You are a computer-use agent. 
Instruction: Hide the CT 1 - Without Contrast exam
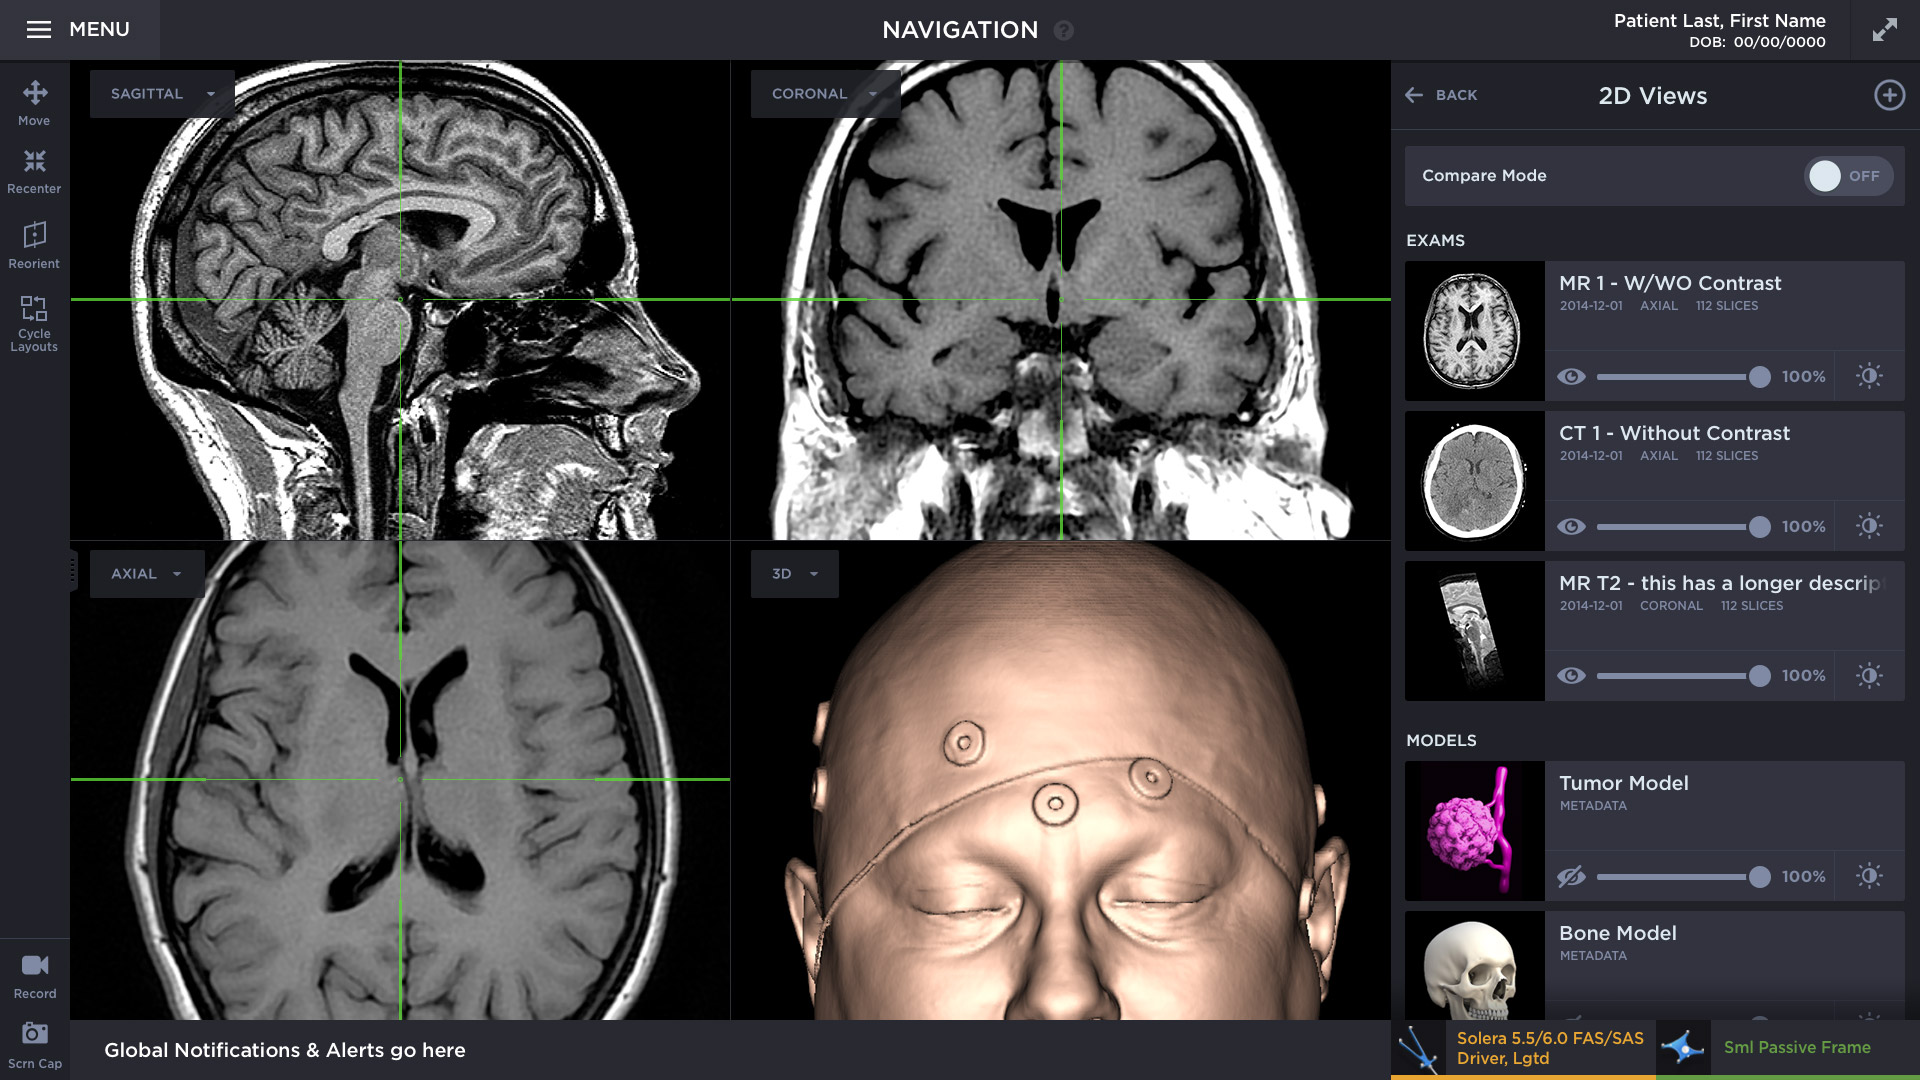1571,526
